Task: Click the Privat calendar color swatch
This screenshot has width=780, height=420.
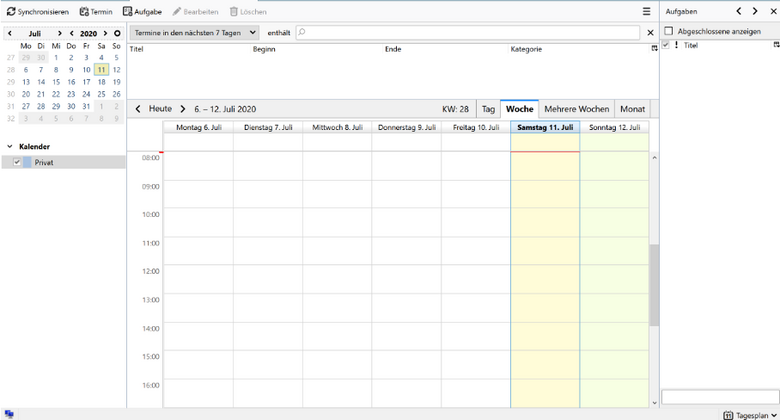Action: coord(27,162)
